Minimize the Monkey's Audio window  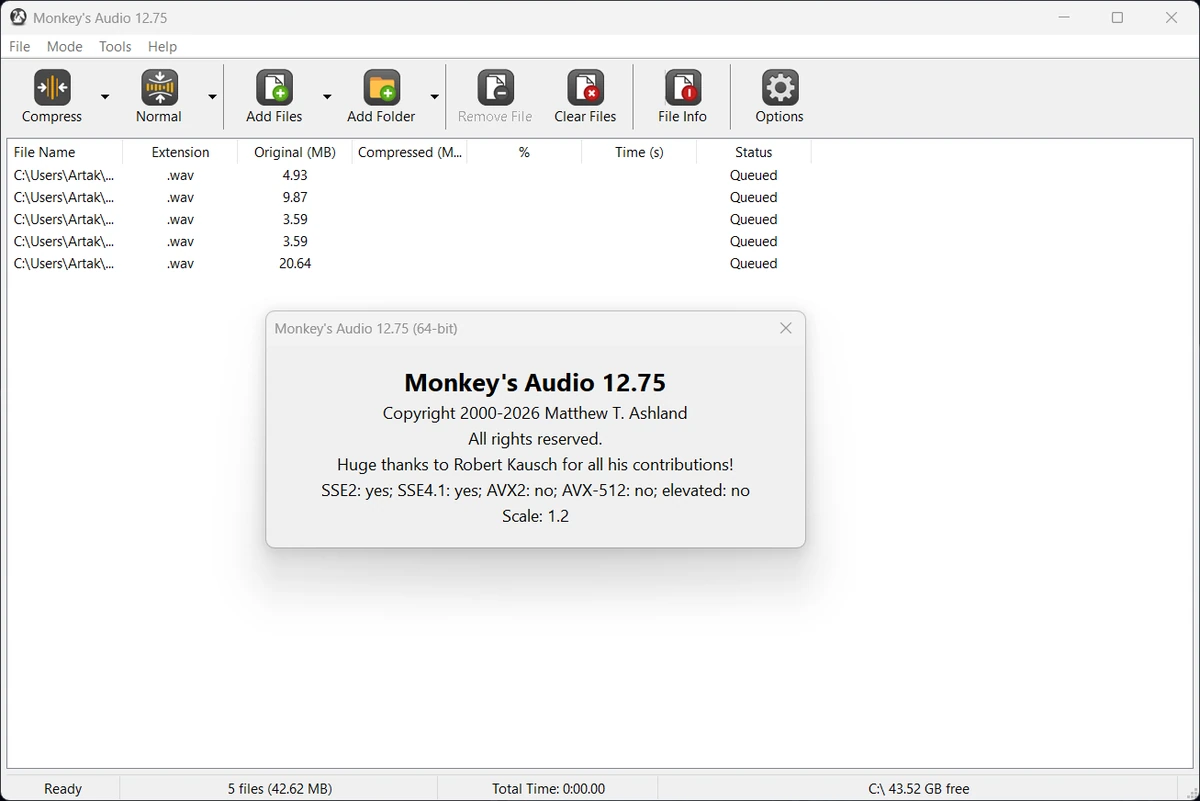(1064, 17)
